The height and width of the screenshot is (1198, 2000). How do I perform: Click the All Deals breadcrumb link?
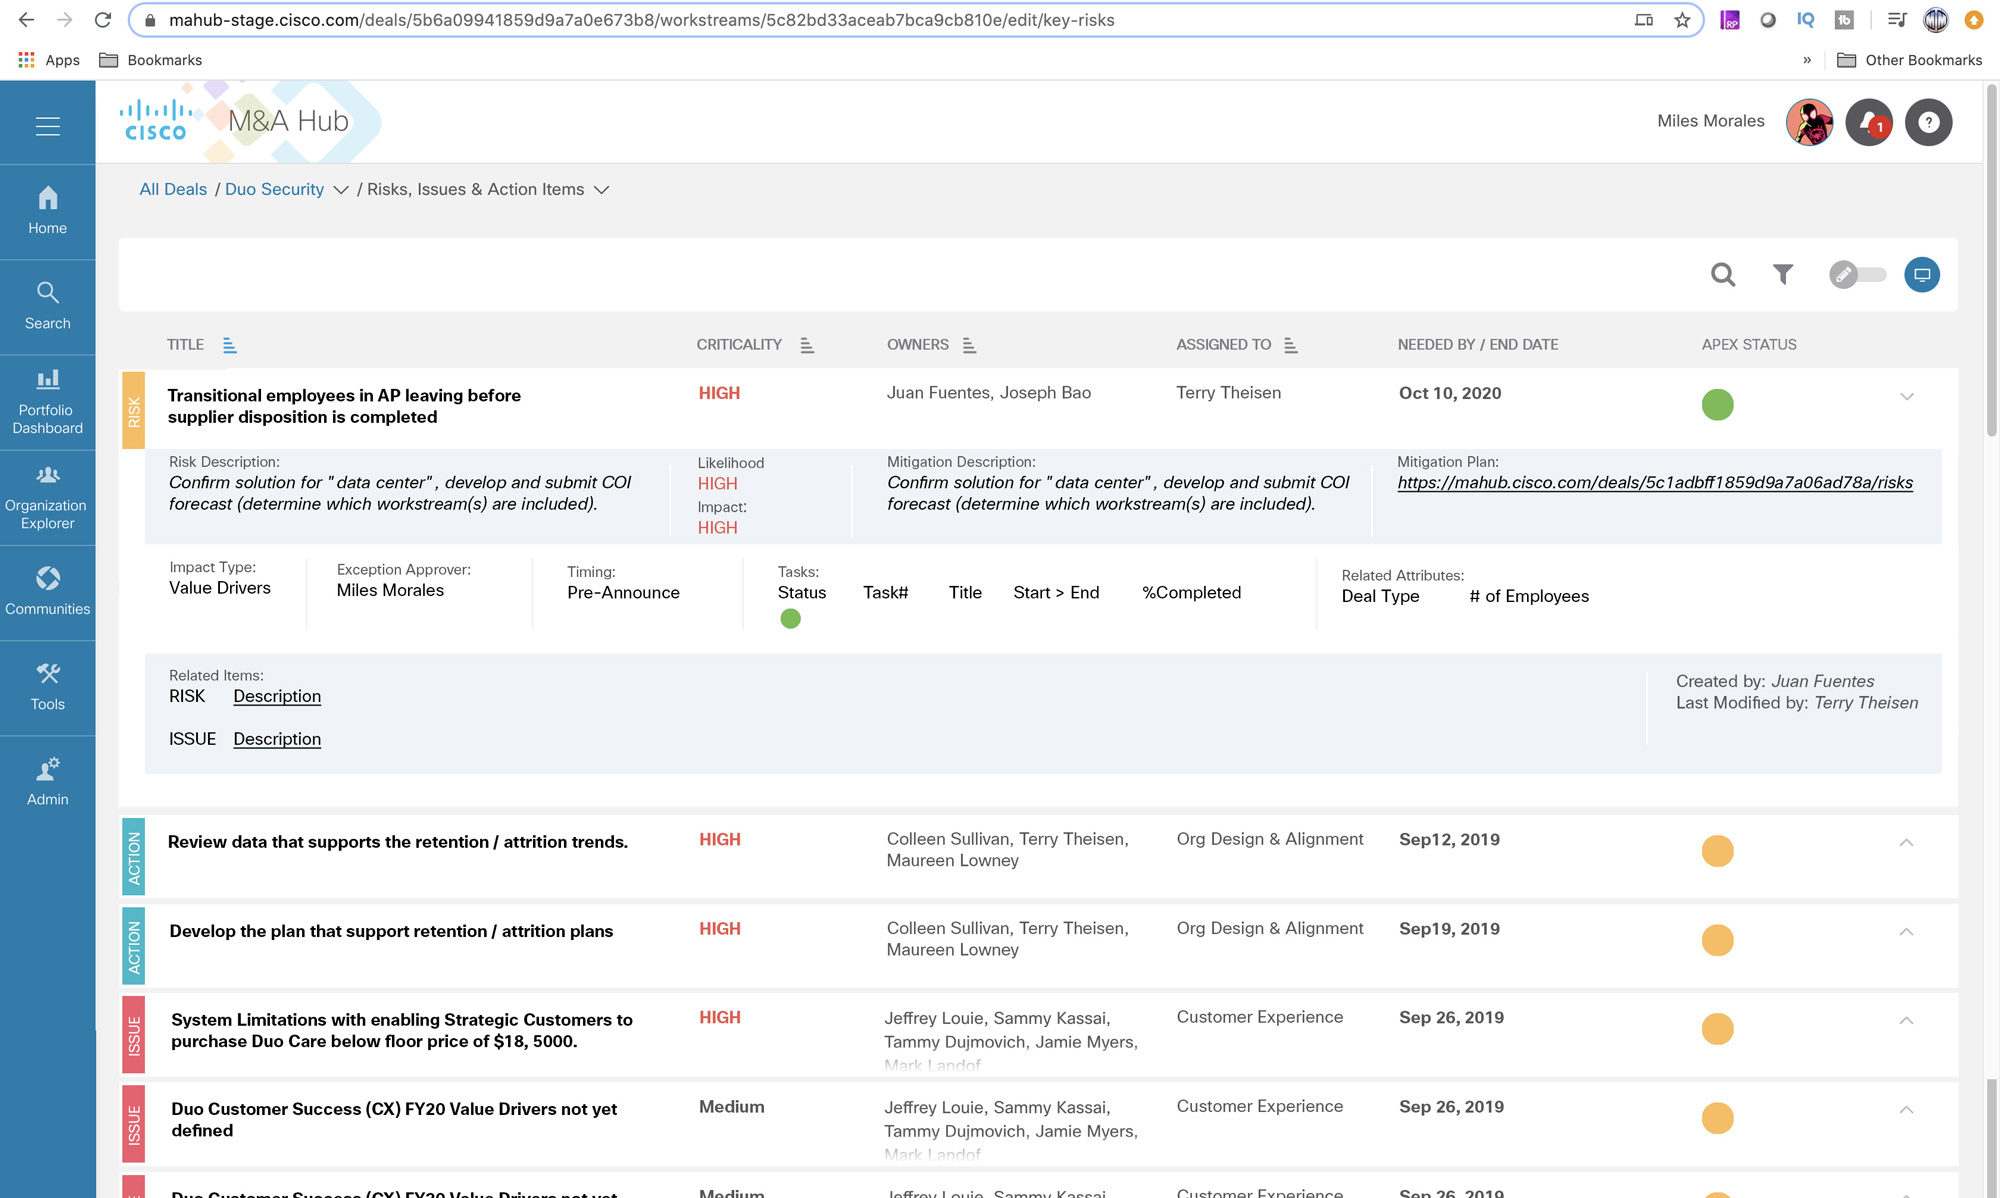point(173,190)
